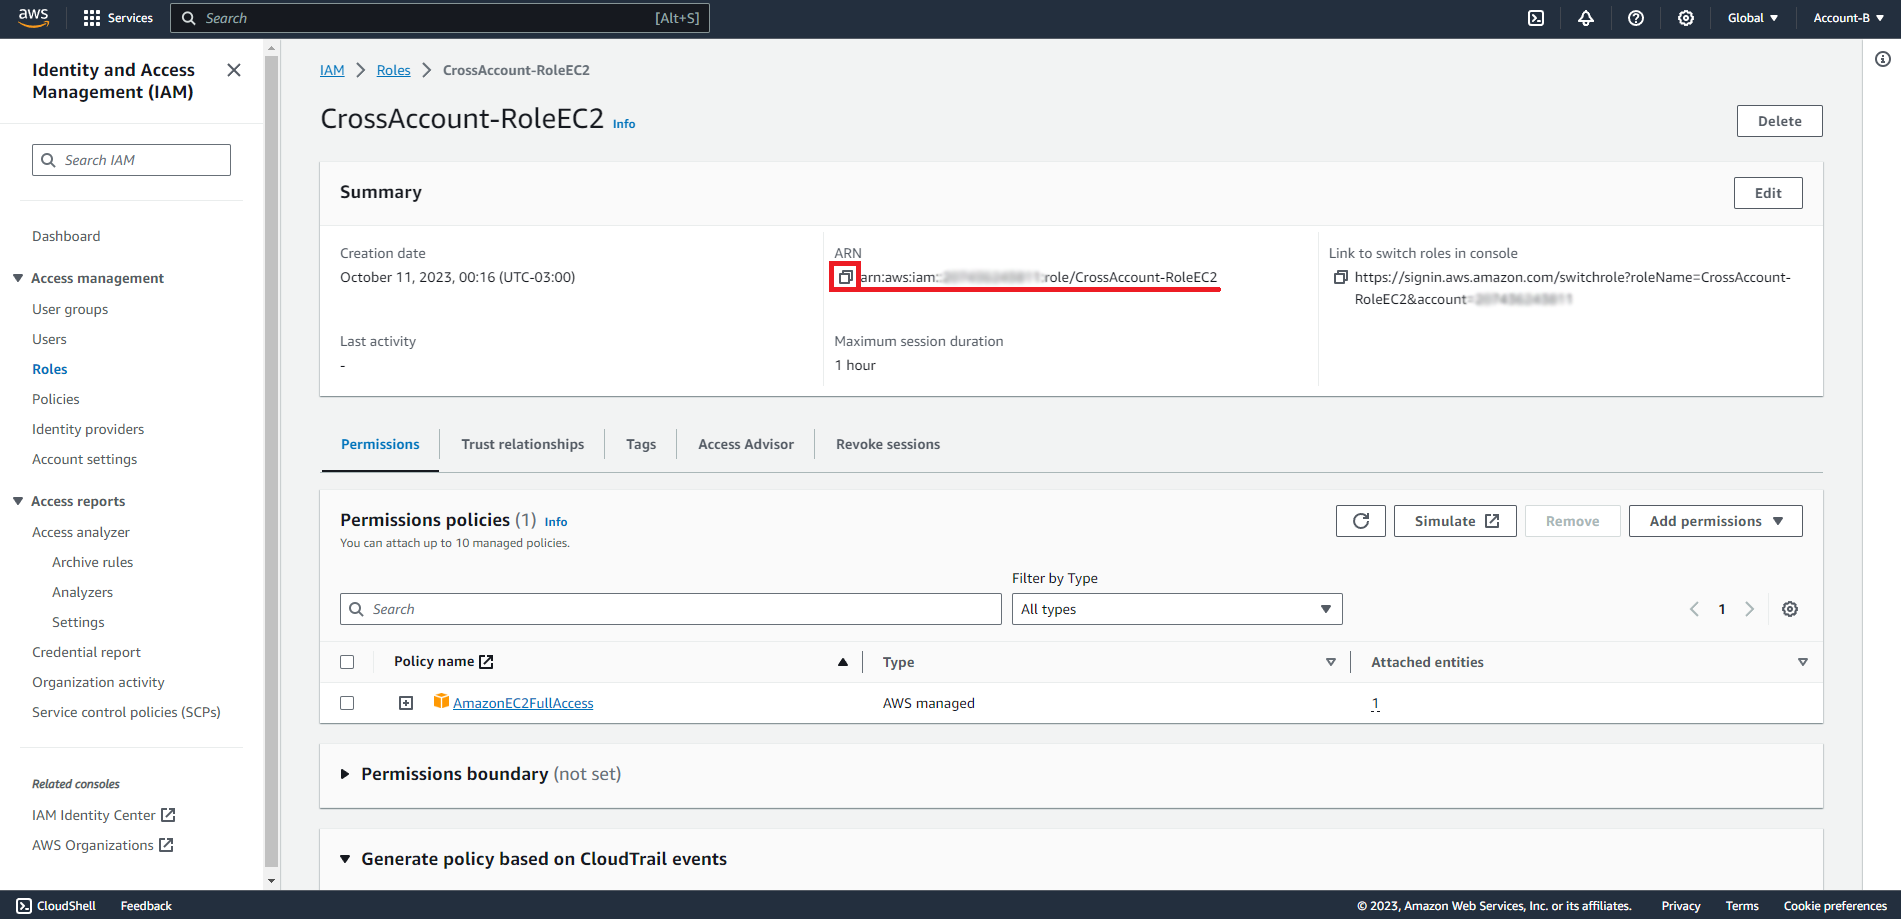The width and height of the screenshot is (1901, 919).
Task: Open the Global region dropdown
Action: click(x=1753, y=18)
